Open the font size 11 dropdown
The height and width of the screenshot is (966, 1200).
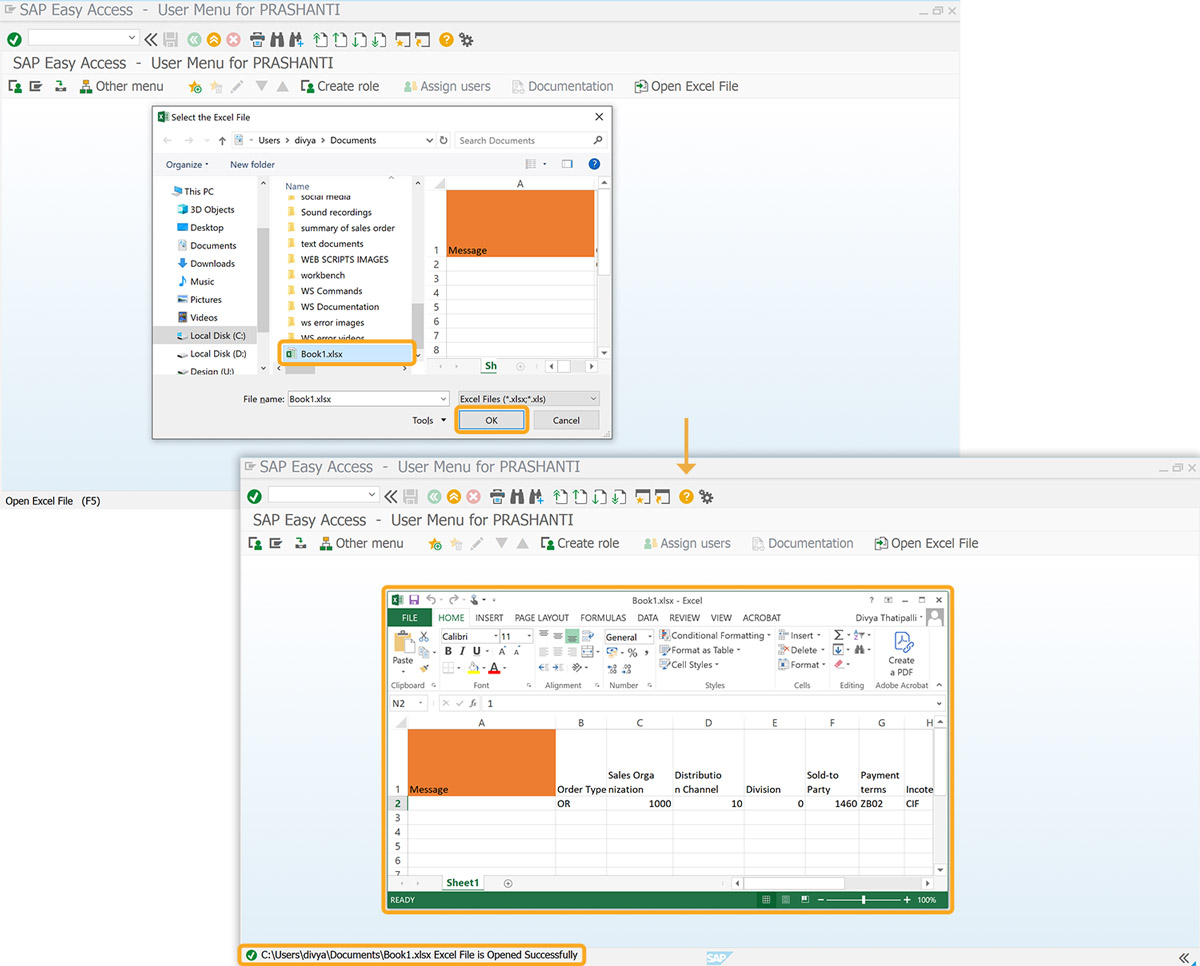(x=529, y=636)
